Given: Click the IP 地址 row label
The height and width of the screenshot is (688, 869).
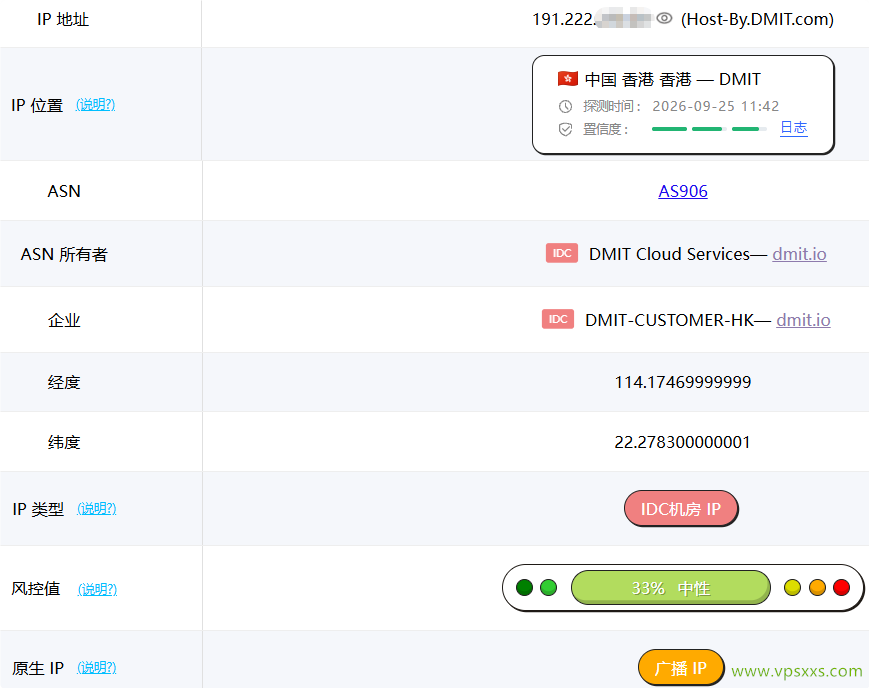Looking at the screenshot, I should pyautogui.click(x=63, y=19).
